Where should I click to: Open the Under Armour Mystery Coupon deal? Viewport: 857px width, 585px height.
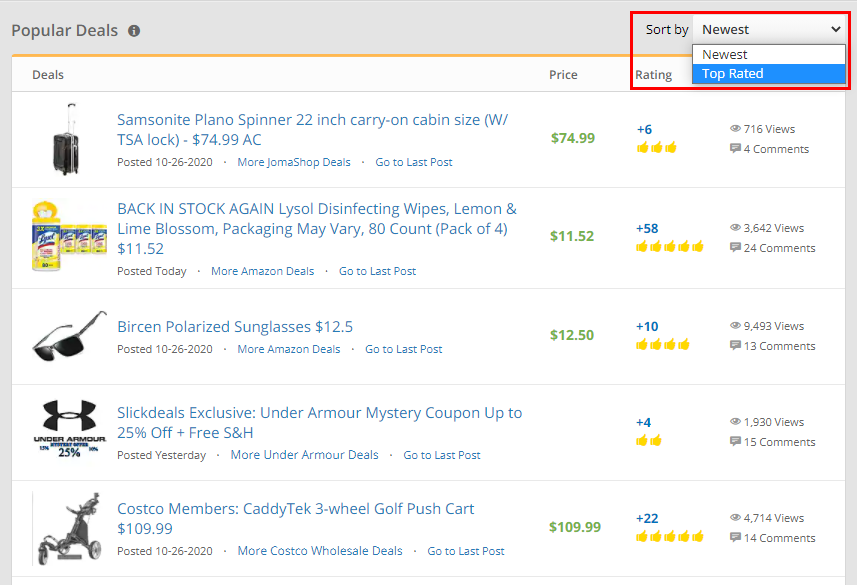[320, 423]
